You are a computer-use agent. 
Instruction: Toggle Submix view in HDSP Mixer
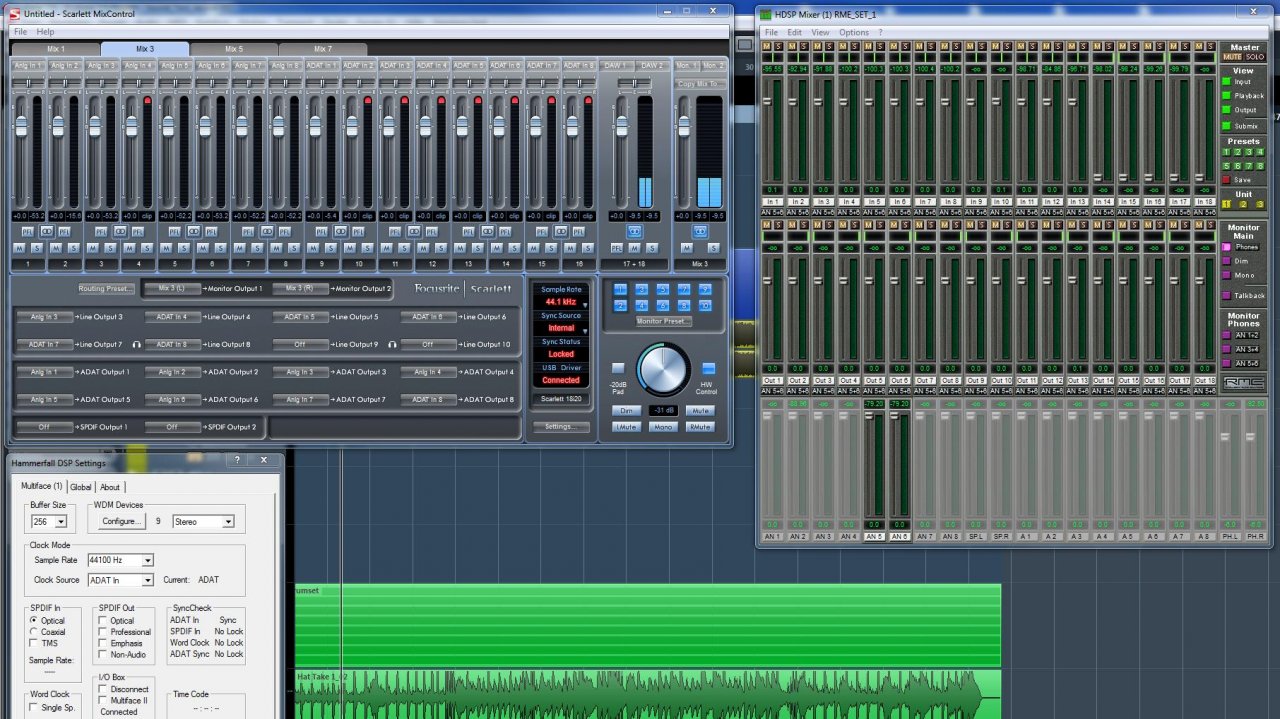pyautogui.click(x=1226, y=126)
